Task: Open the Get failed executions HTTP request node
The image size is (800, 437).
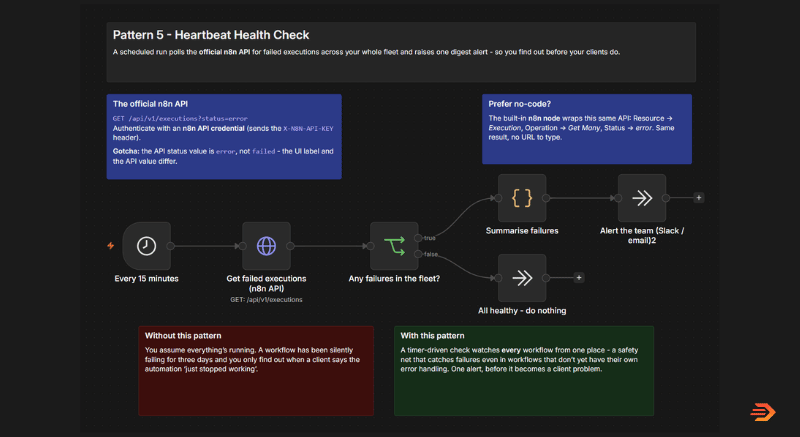Action: pyautogui.click(x=266, y=246)
